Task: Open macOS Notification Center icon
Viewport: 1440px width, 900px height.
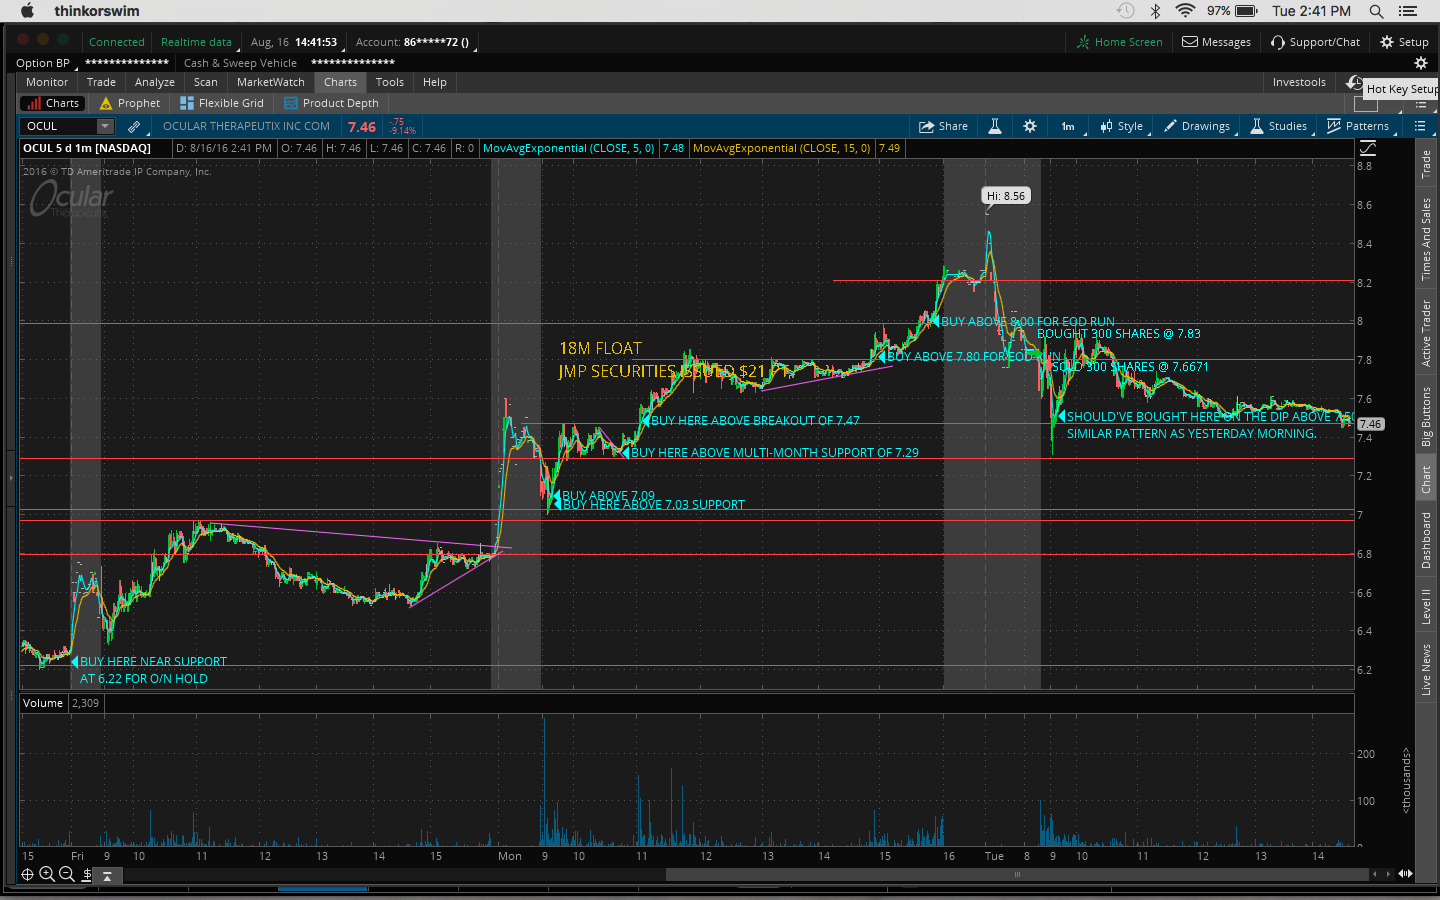Action: coord(1408,11)
